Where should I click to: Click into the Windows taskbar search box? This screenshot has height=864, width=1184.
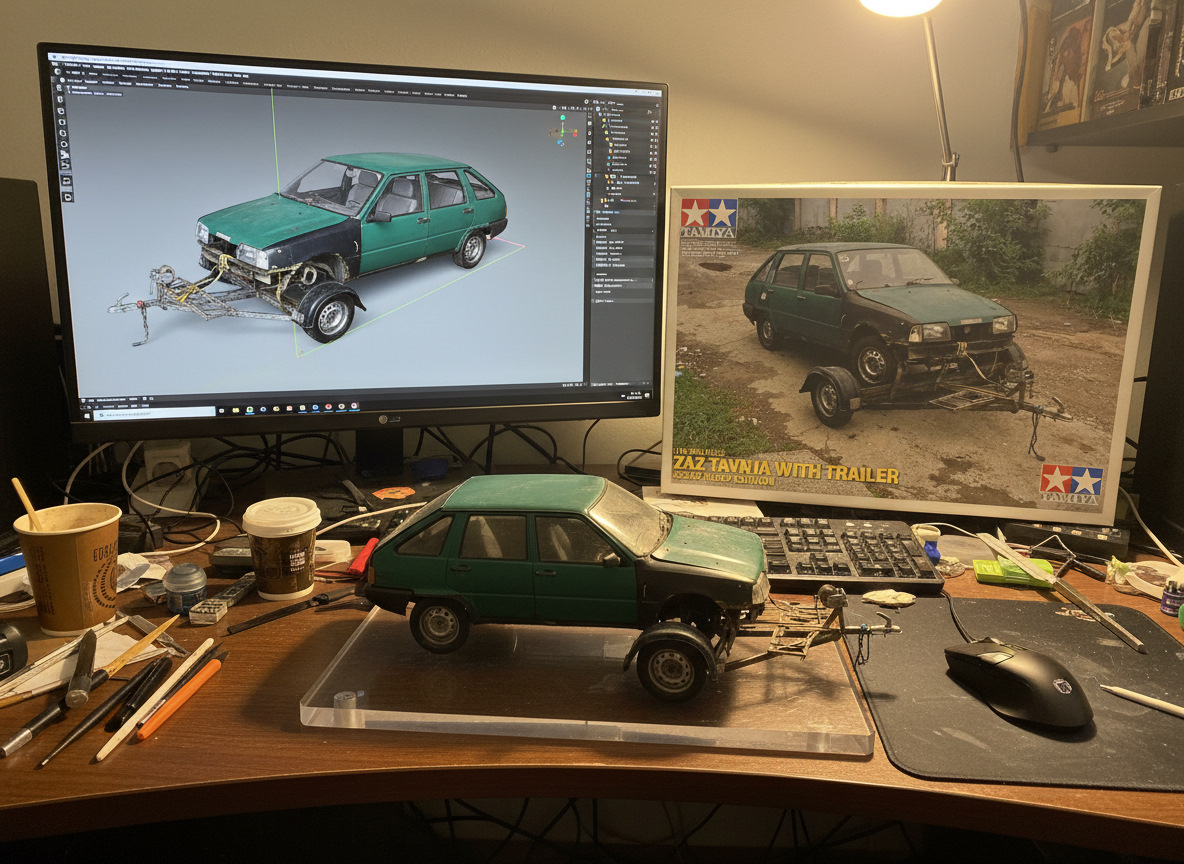[154, 413]
